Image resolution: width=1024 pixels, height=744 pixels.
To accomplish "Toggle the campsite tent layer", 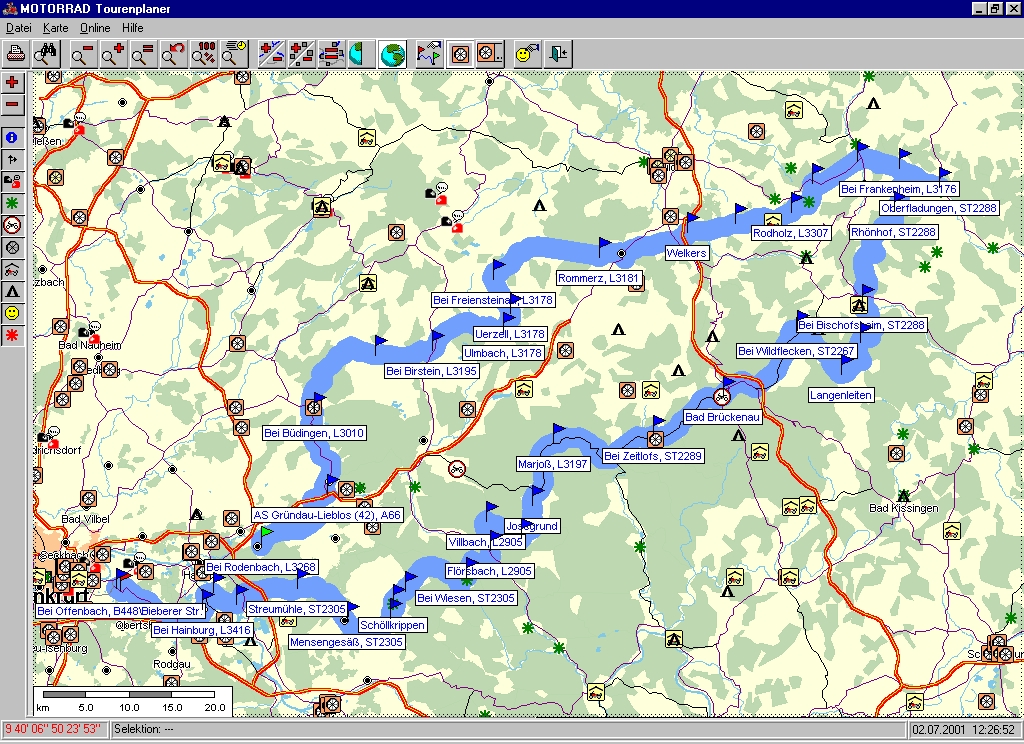I will tap(12, 291).
